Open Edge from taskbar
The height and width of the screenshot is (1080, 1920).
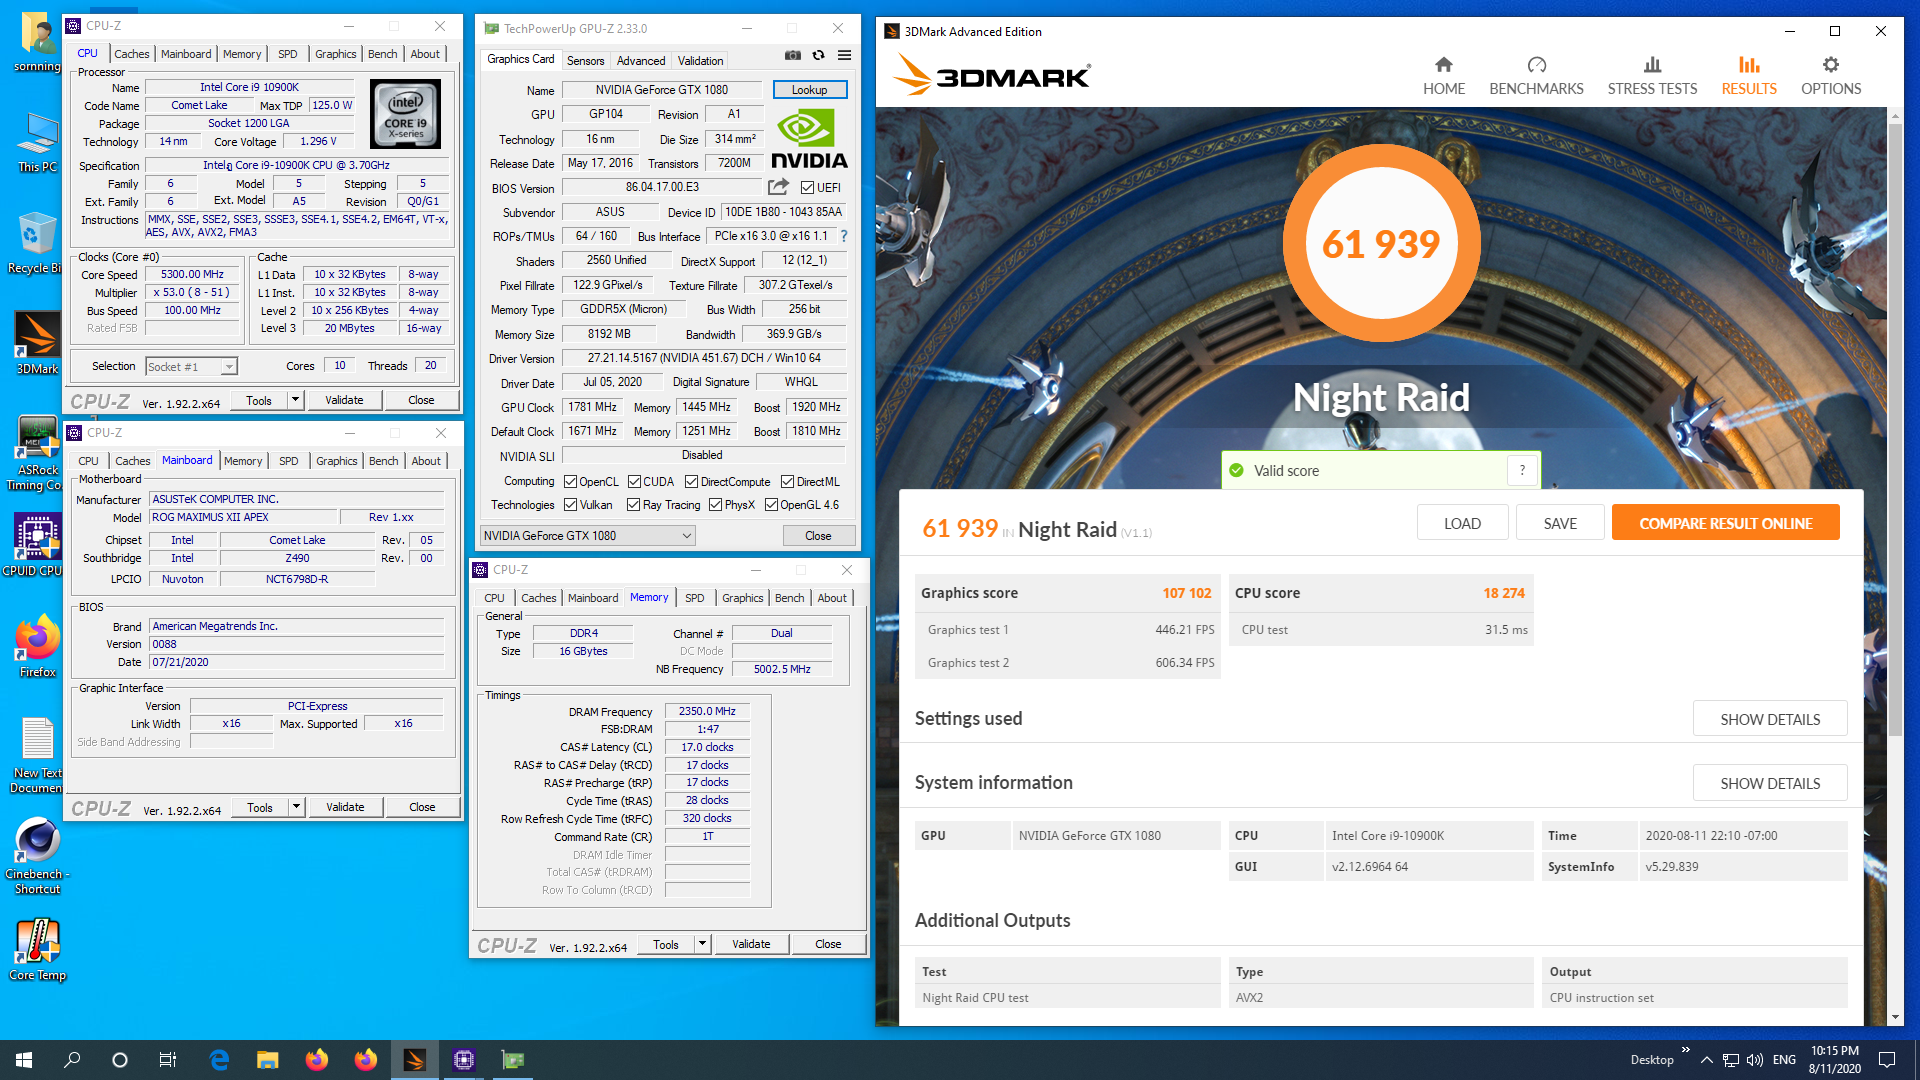pyautogui.click(x=219, y=1060)
